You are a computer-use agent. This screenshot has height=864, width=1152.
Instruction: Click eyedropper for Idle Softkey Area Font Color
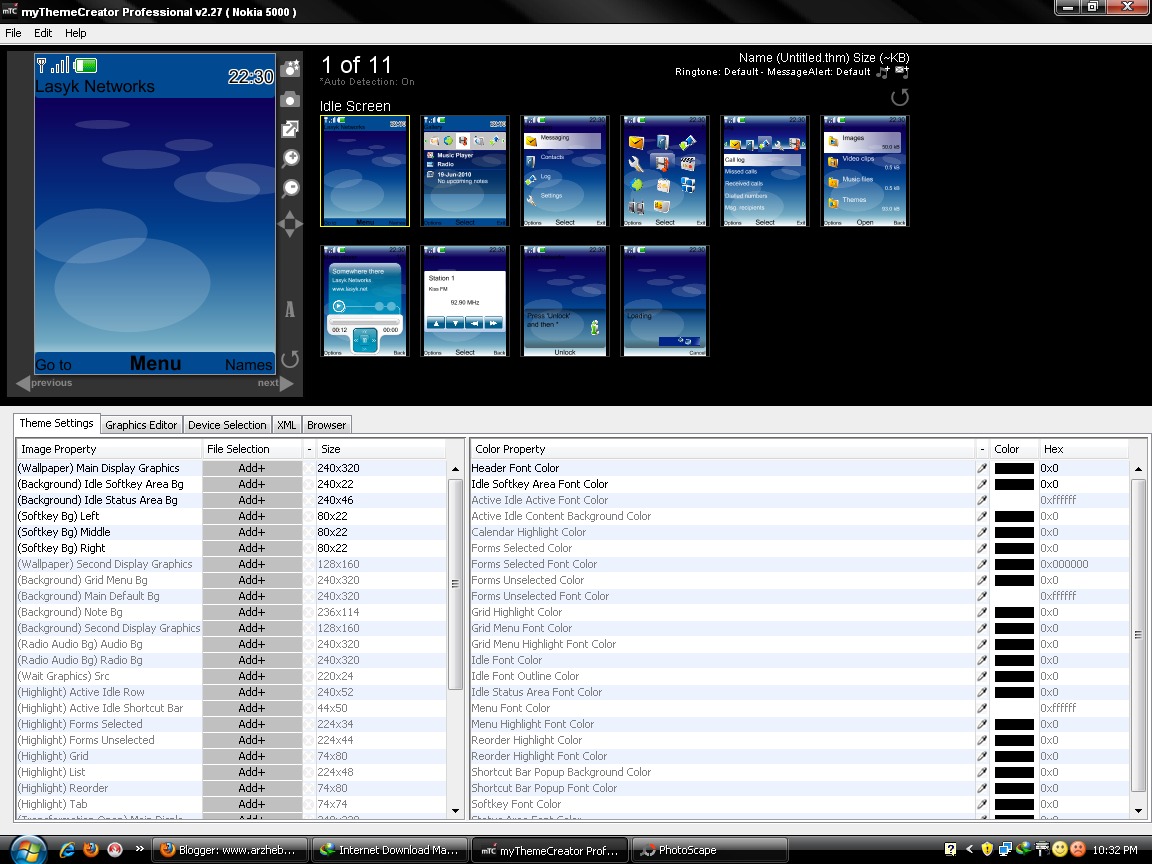pos(982,484)
